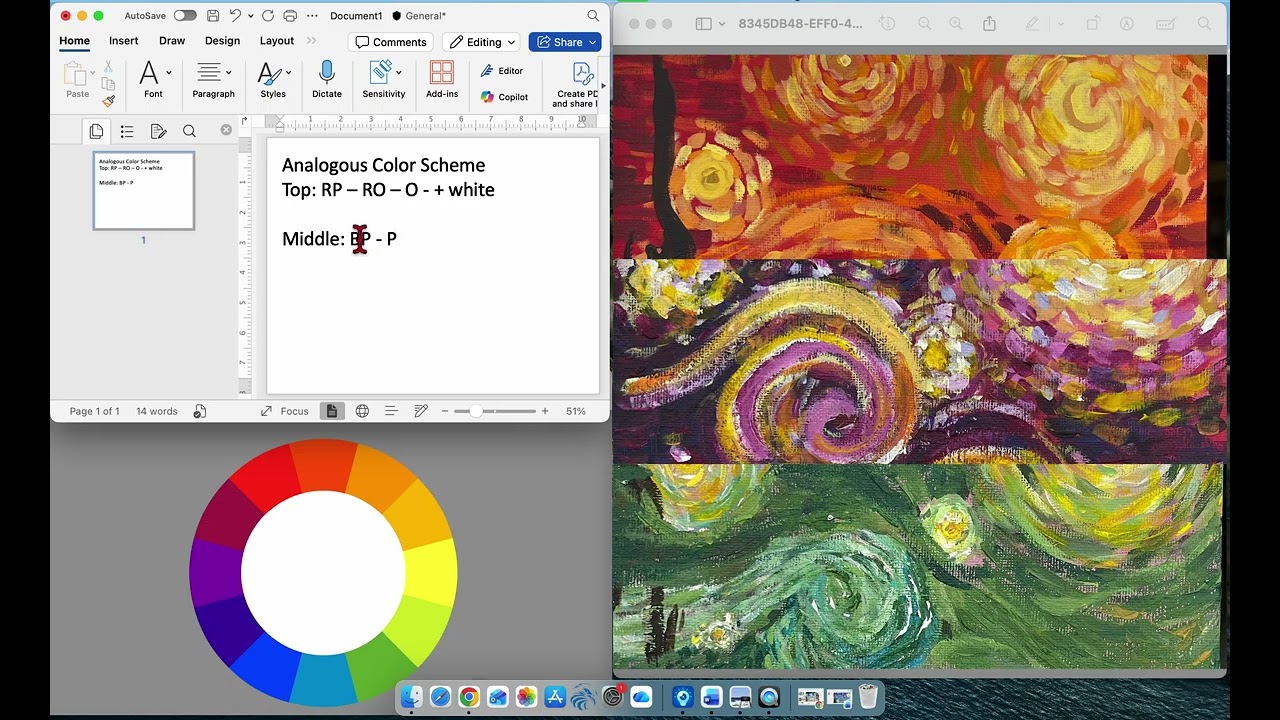Click the Print icon in title bar

pos(290,16)
